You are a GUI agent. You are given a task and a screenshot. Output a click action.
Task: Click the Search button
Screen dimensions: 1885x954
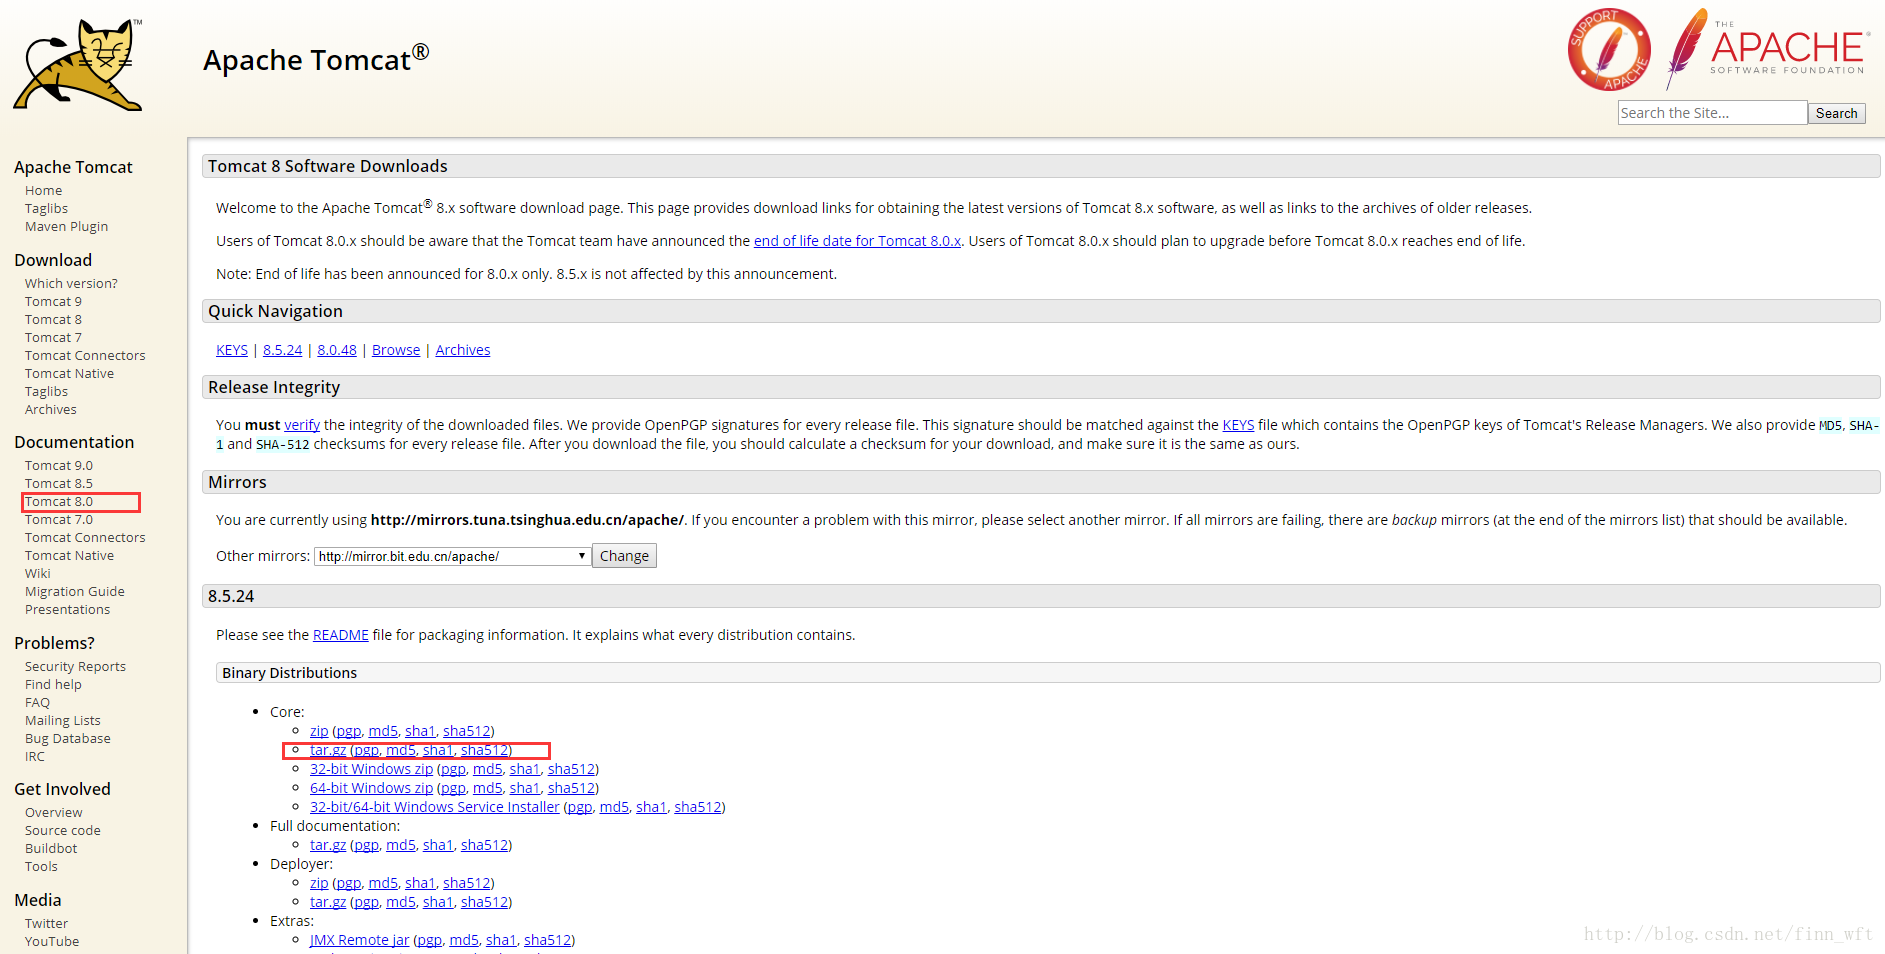click(1836, 113)
